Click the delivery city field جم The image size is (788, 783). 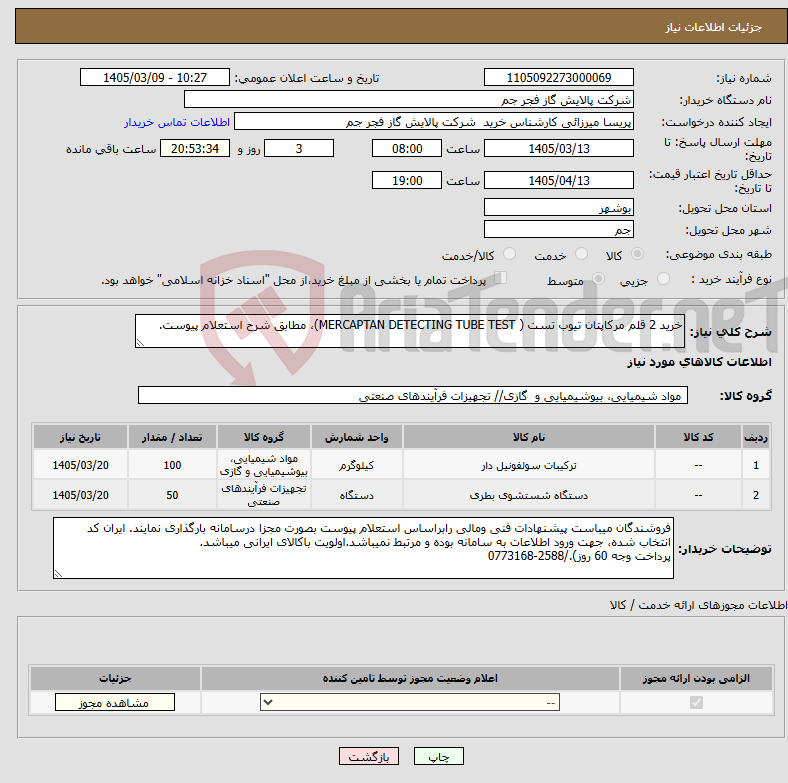coord(558,229)
